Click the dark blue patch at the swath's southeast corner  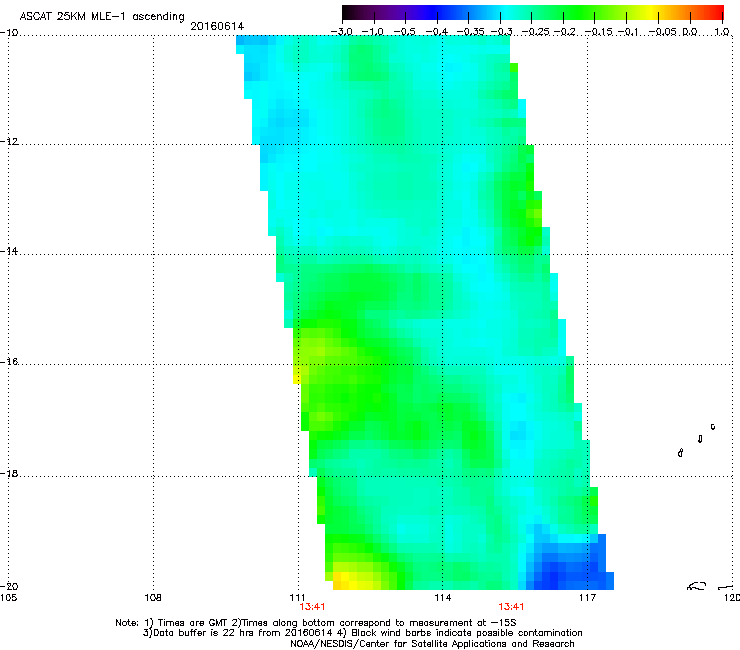pos(569,564)
